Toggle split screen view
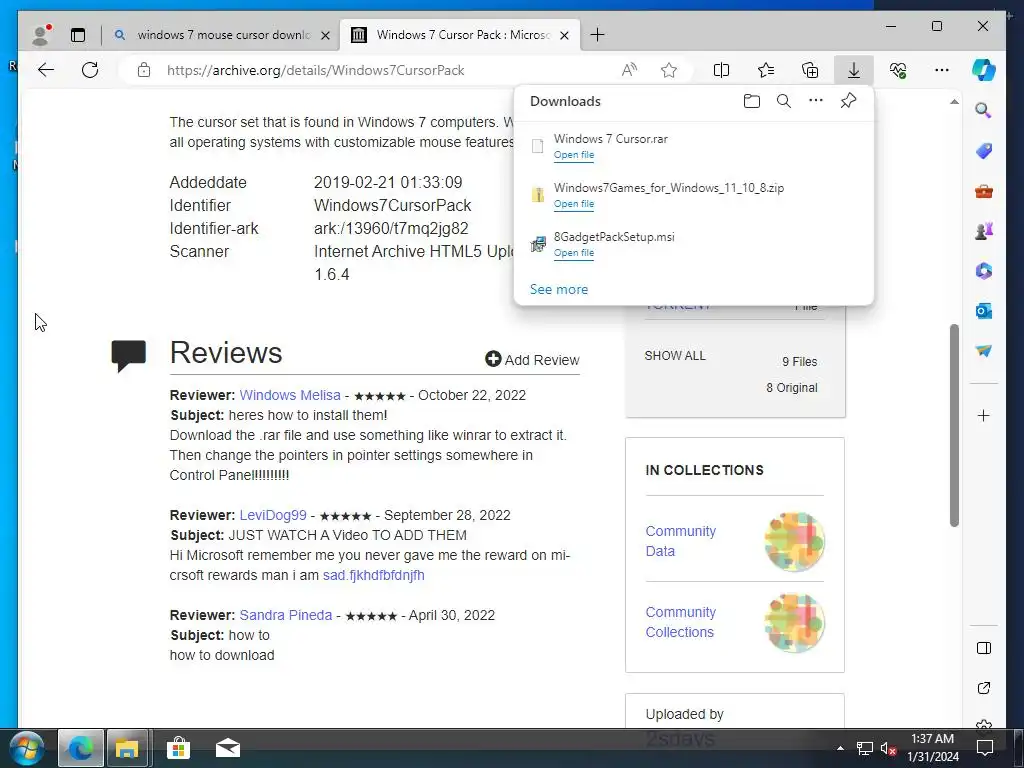 coord(721,70)
